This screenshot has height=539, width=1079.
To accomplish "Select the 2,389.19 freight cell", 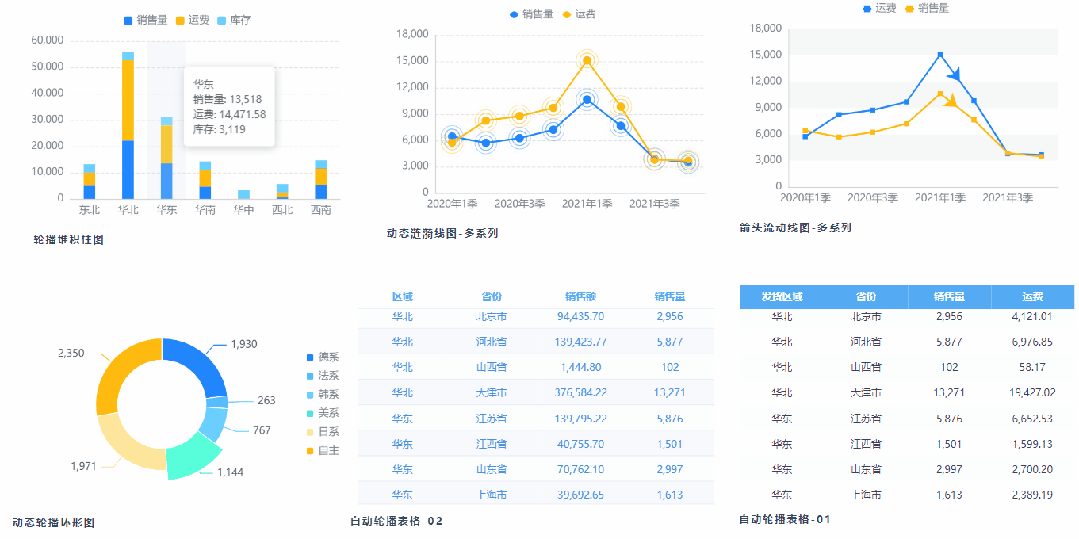I will tap(1033, 495).
